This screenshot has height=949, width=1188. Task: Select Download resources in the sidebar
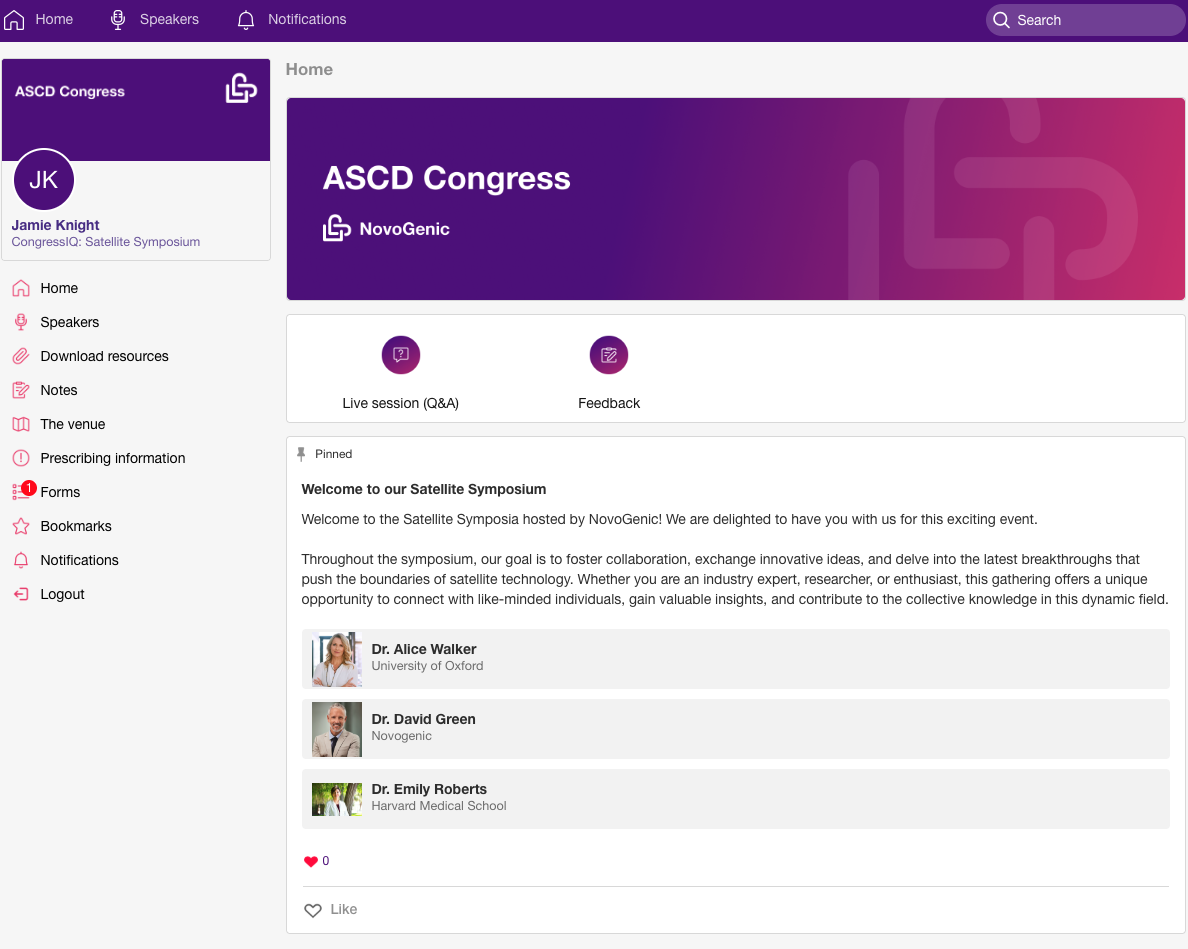[x=105, y=357]
